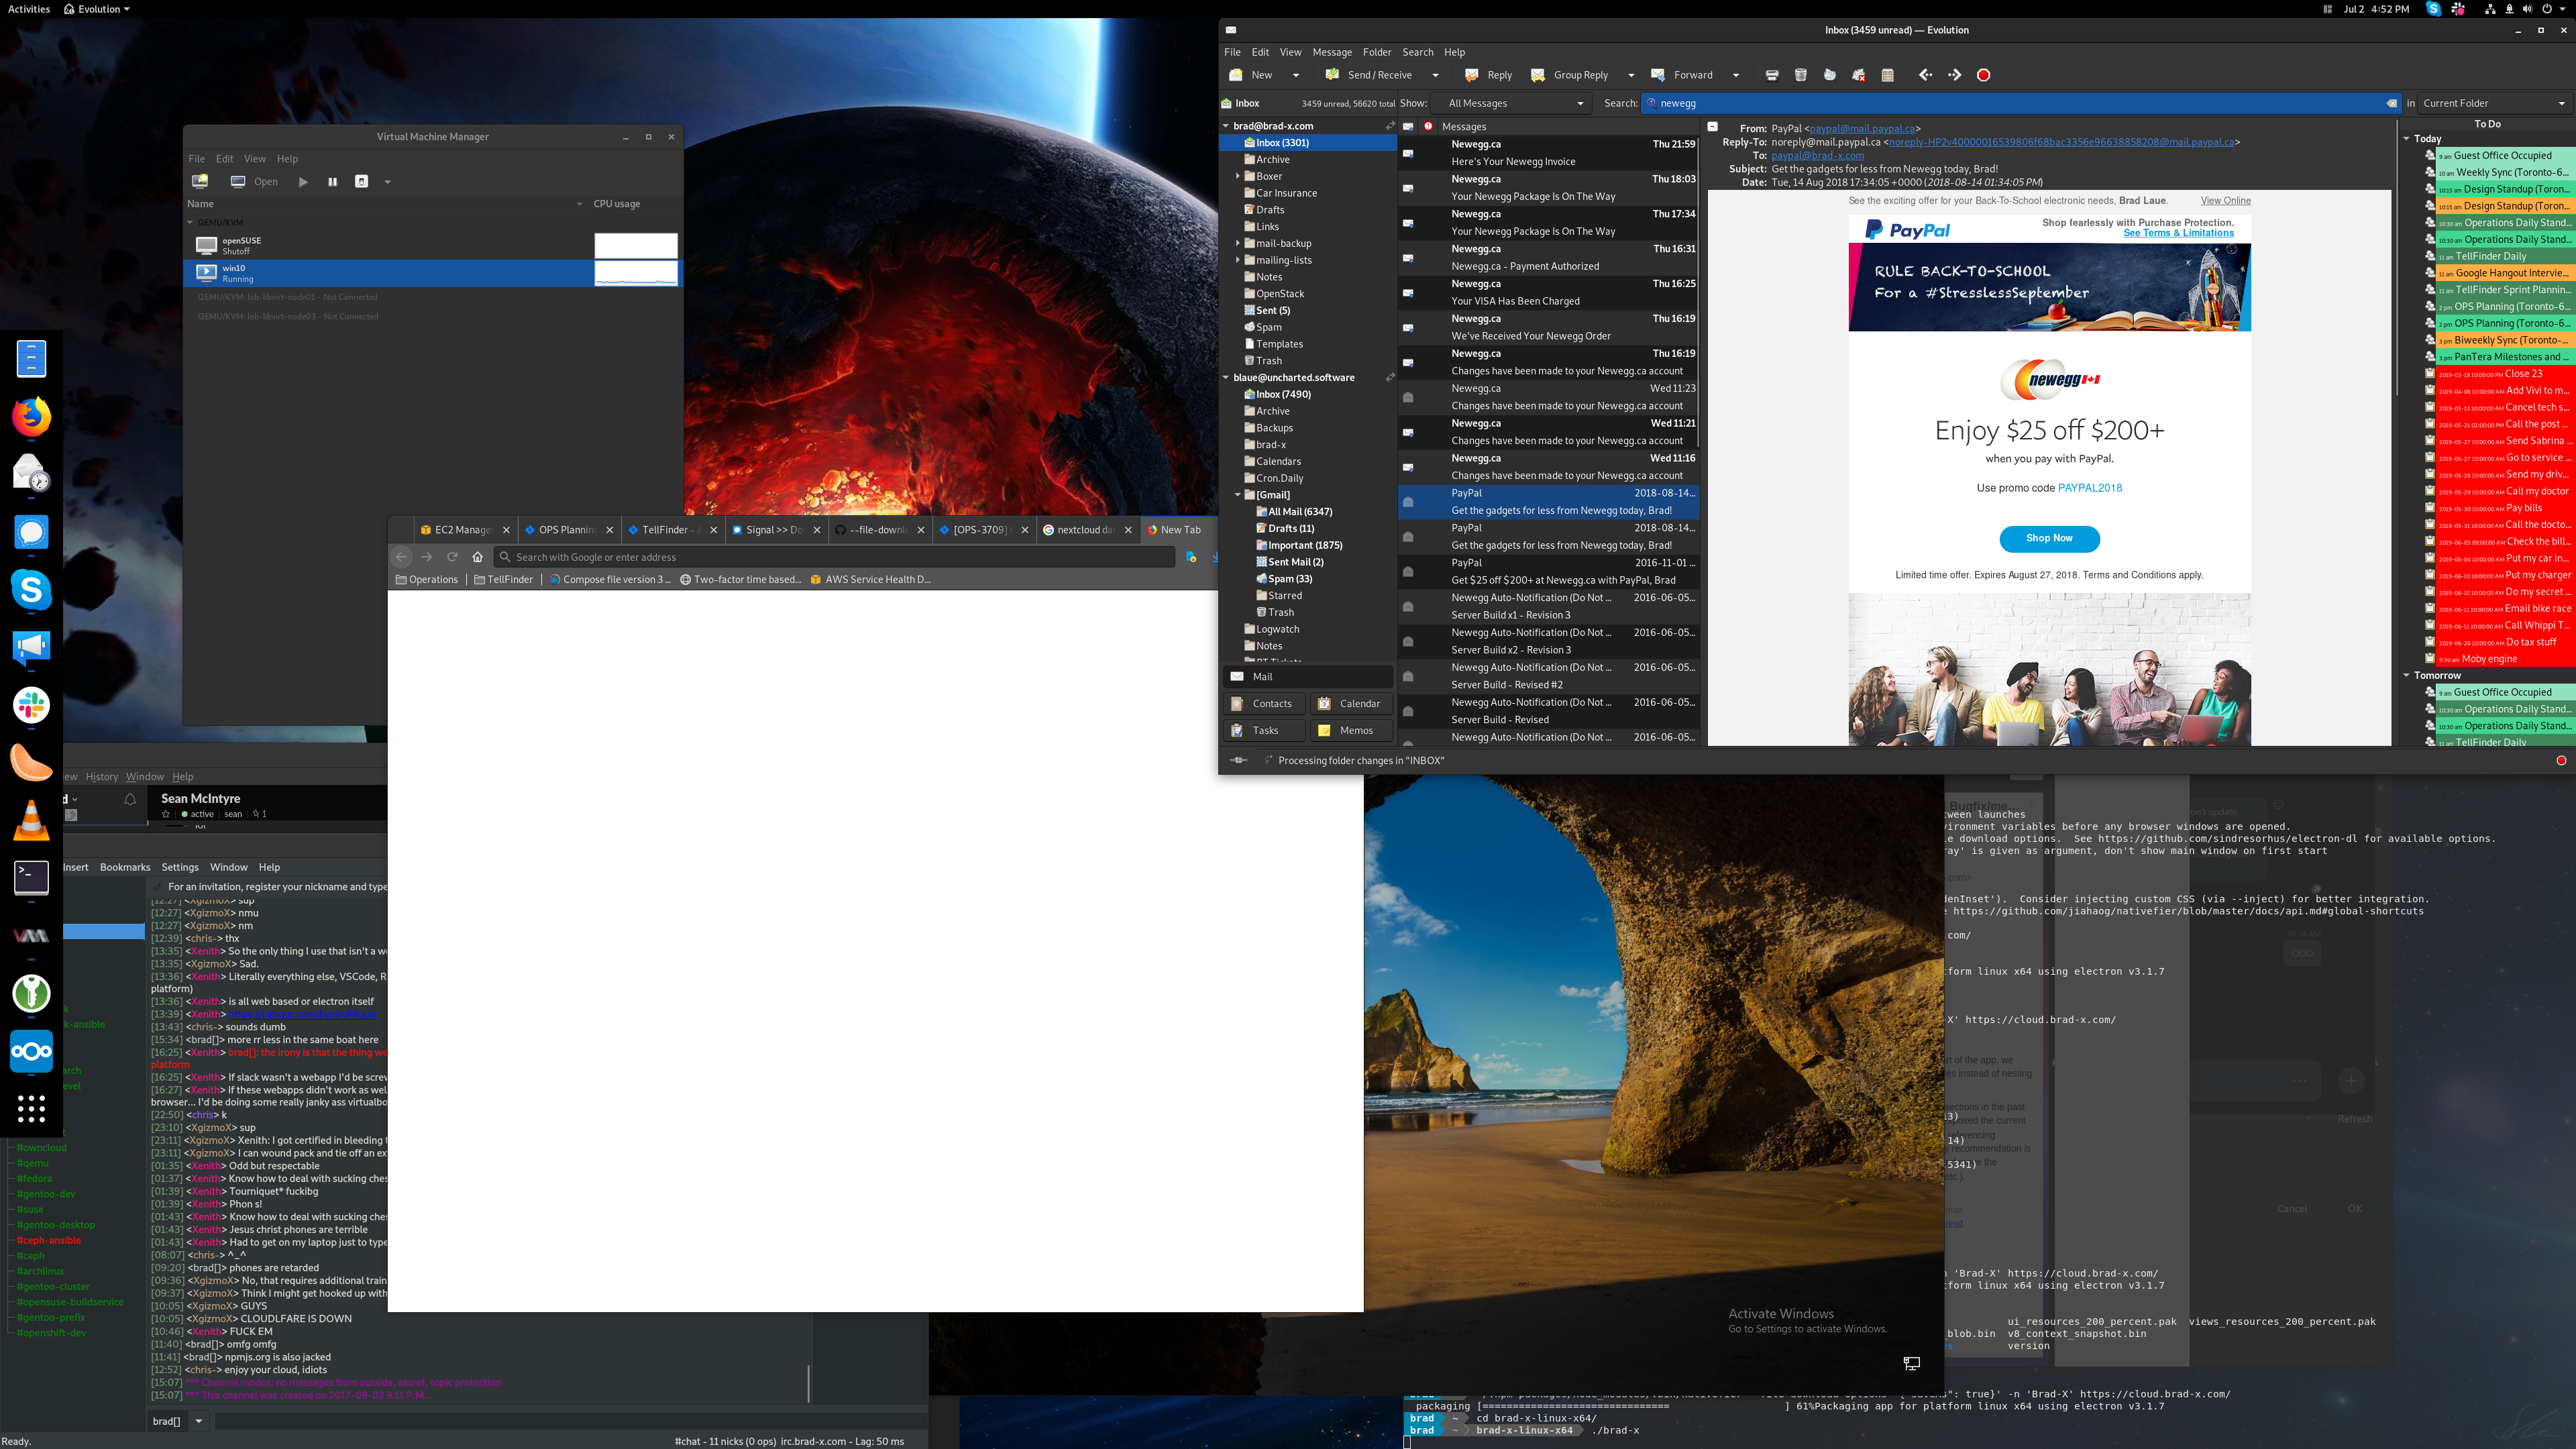Open VLC media player from the dock
This screenshot has width=2576, height=1449.
click(x=31, y=820)
